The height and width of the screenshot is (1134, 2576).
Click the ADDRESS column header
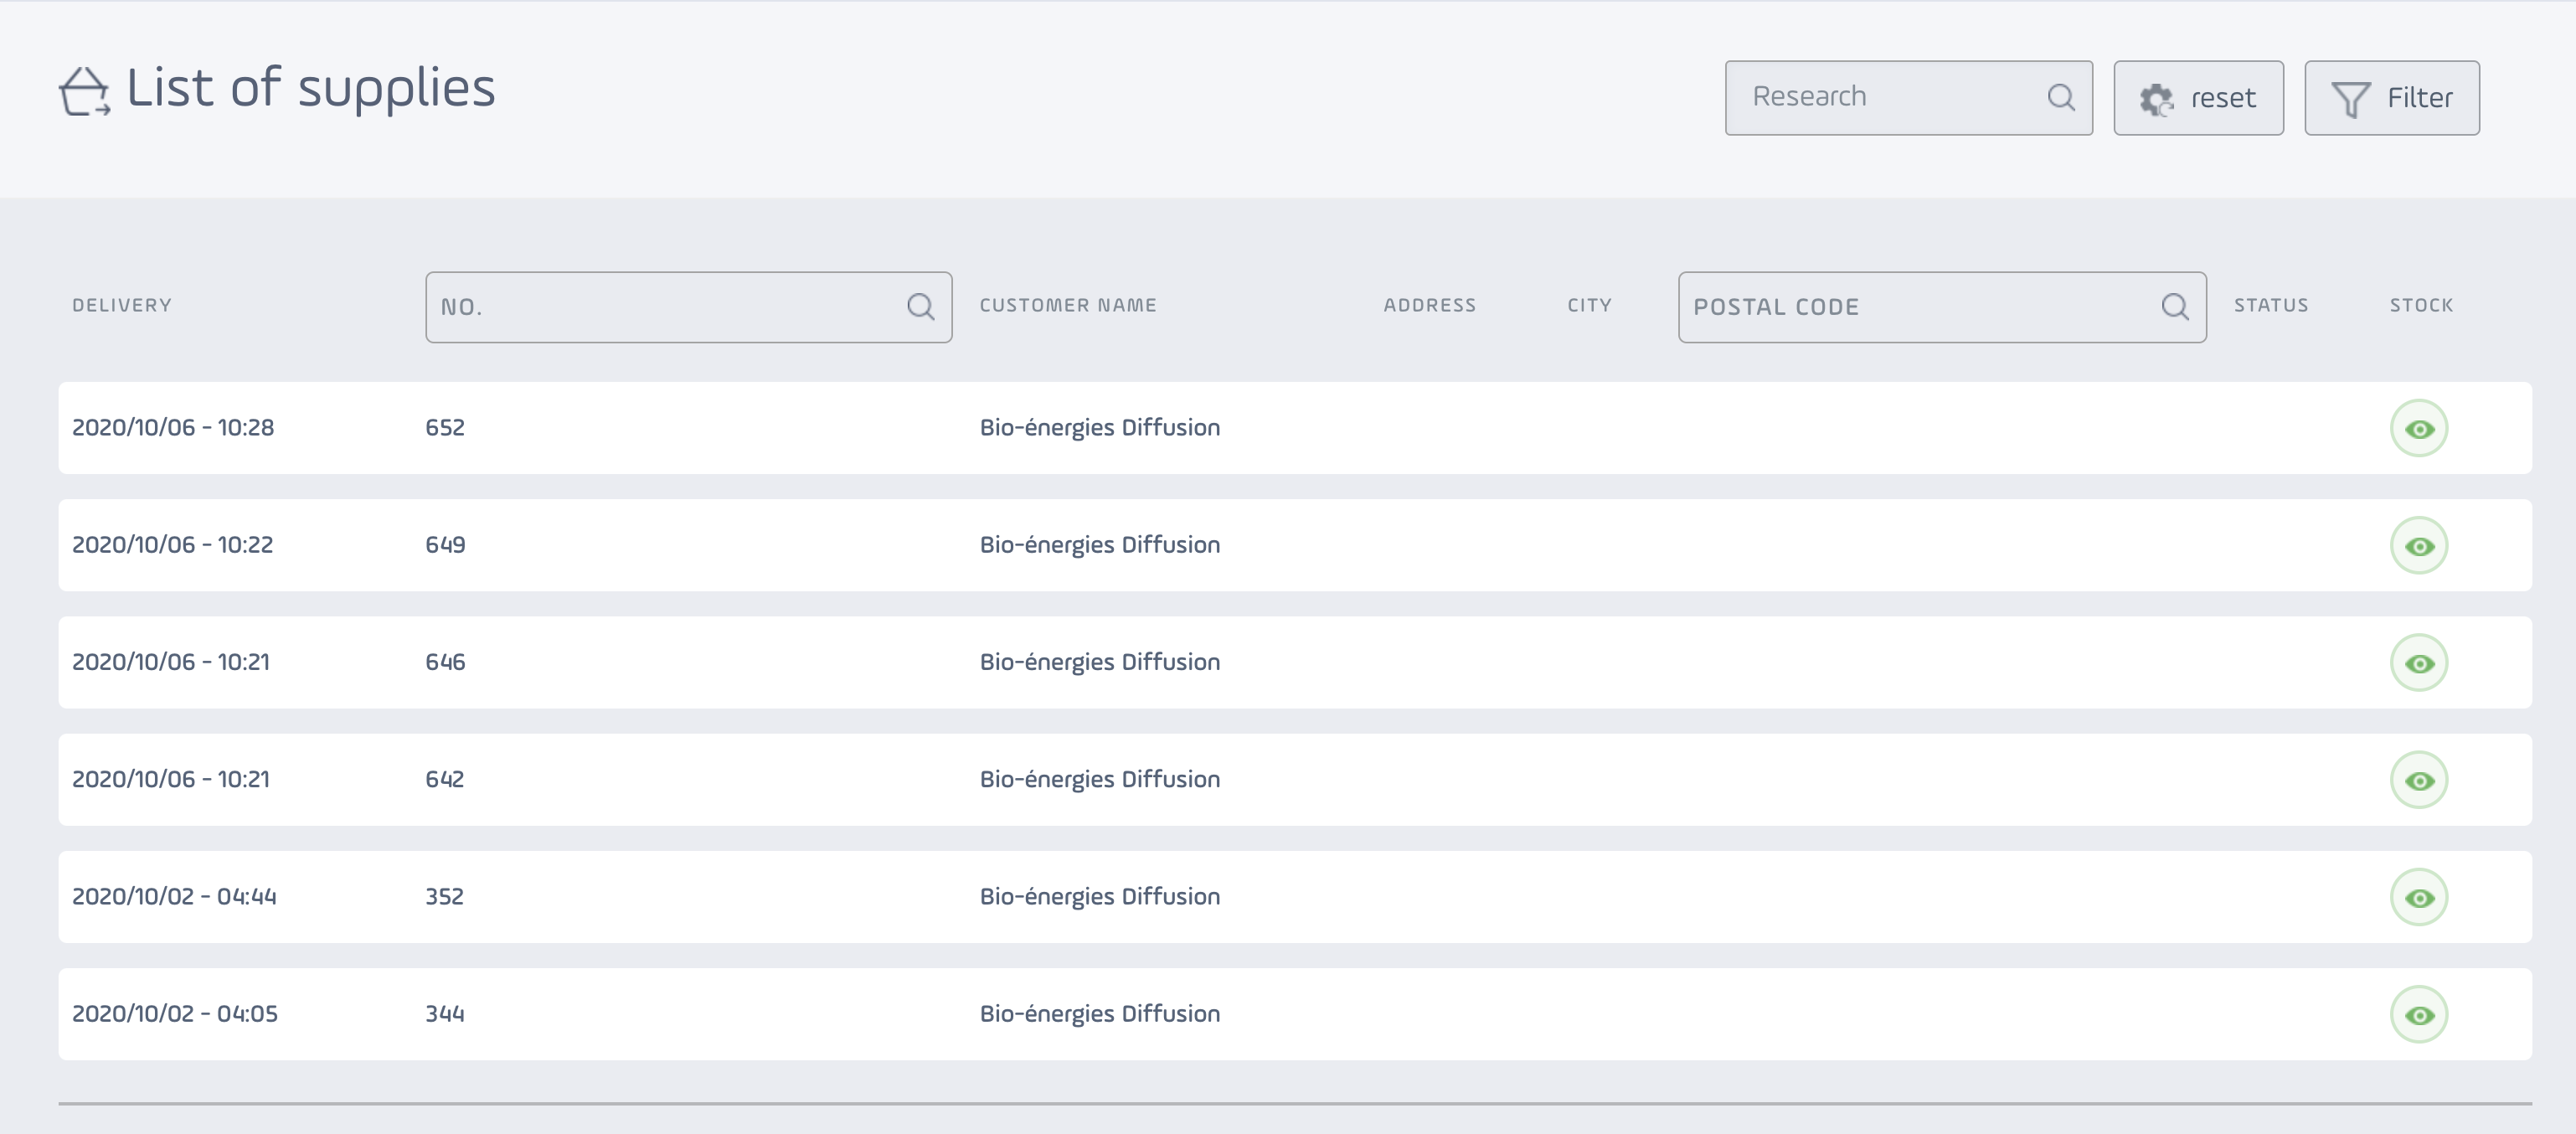point(1429,305)
